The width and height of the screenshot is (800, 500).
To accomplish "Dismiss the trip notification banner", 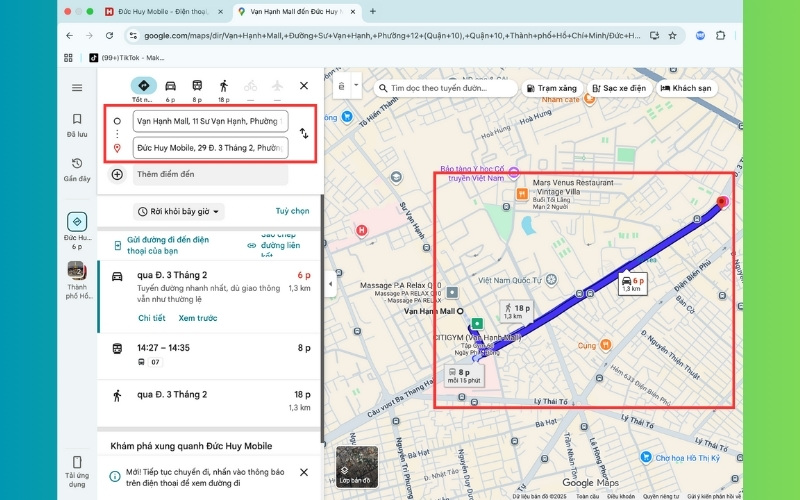I will point(304,472).
